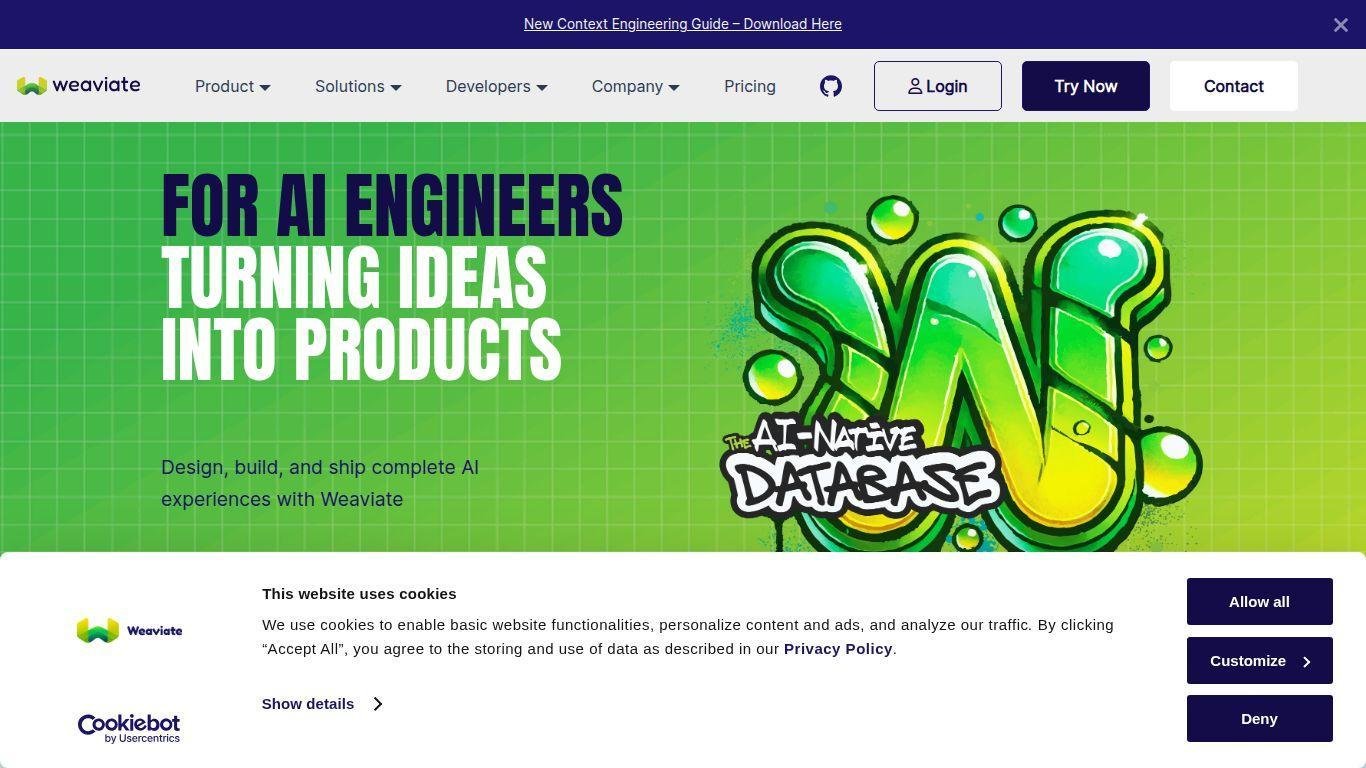Deny all cookies
Screen dimensions: 1366x768
[1259, 719]
